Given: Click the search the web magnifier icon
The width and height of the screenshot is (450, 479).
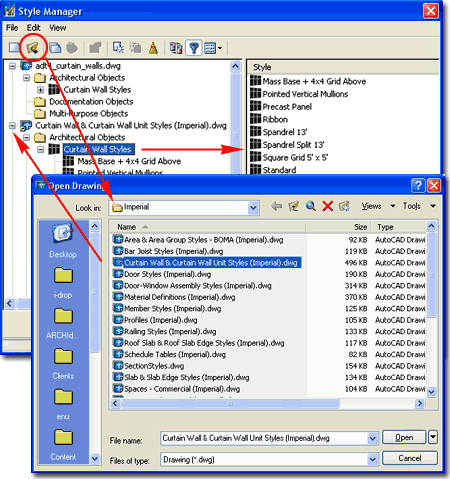Looking at the screenshot, I should point(311,206).
